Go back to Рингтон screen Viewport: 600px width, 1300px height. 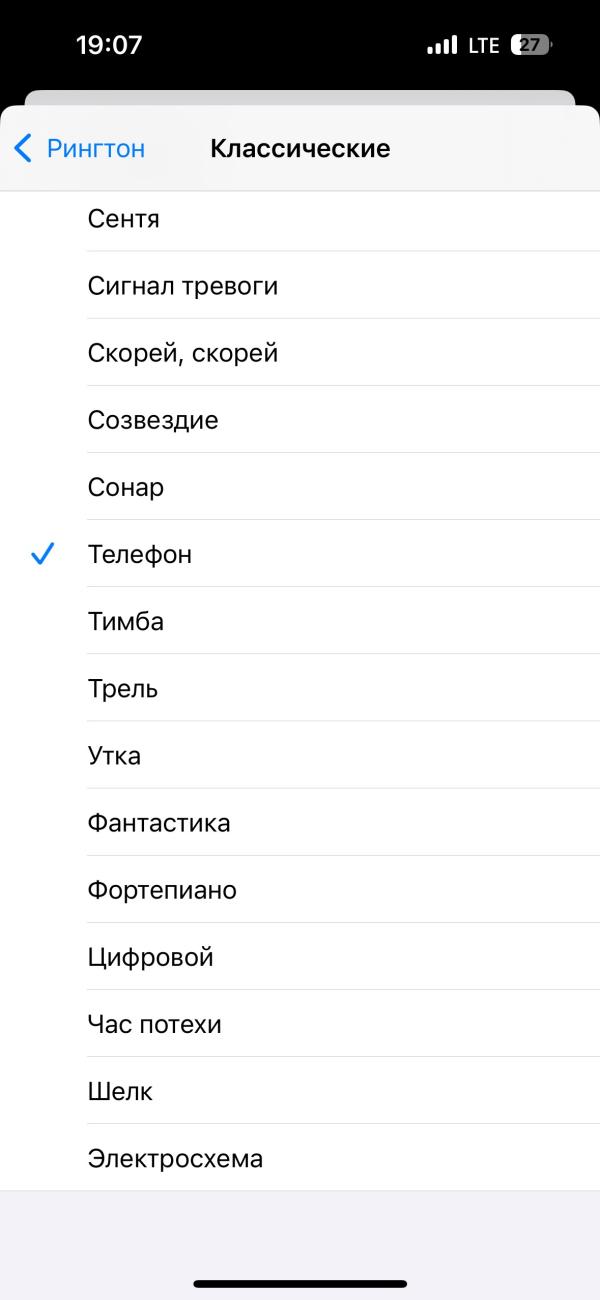(x=79, y=149)
